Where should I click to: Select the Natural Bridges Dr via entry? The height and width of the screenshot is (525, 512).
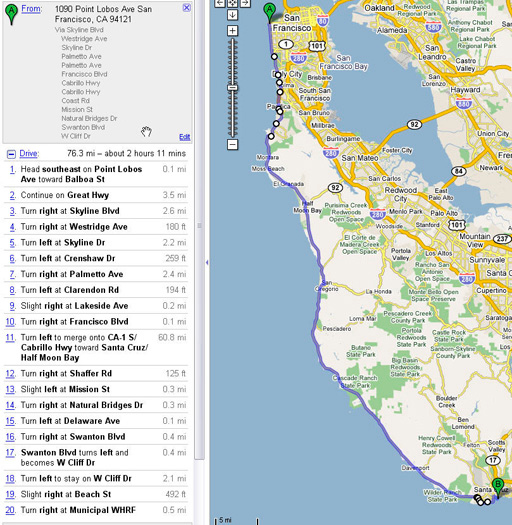(89, 118)
